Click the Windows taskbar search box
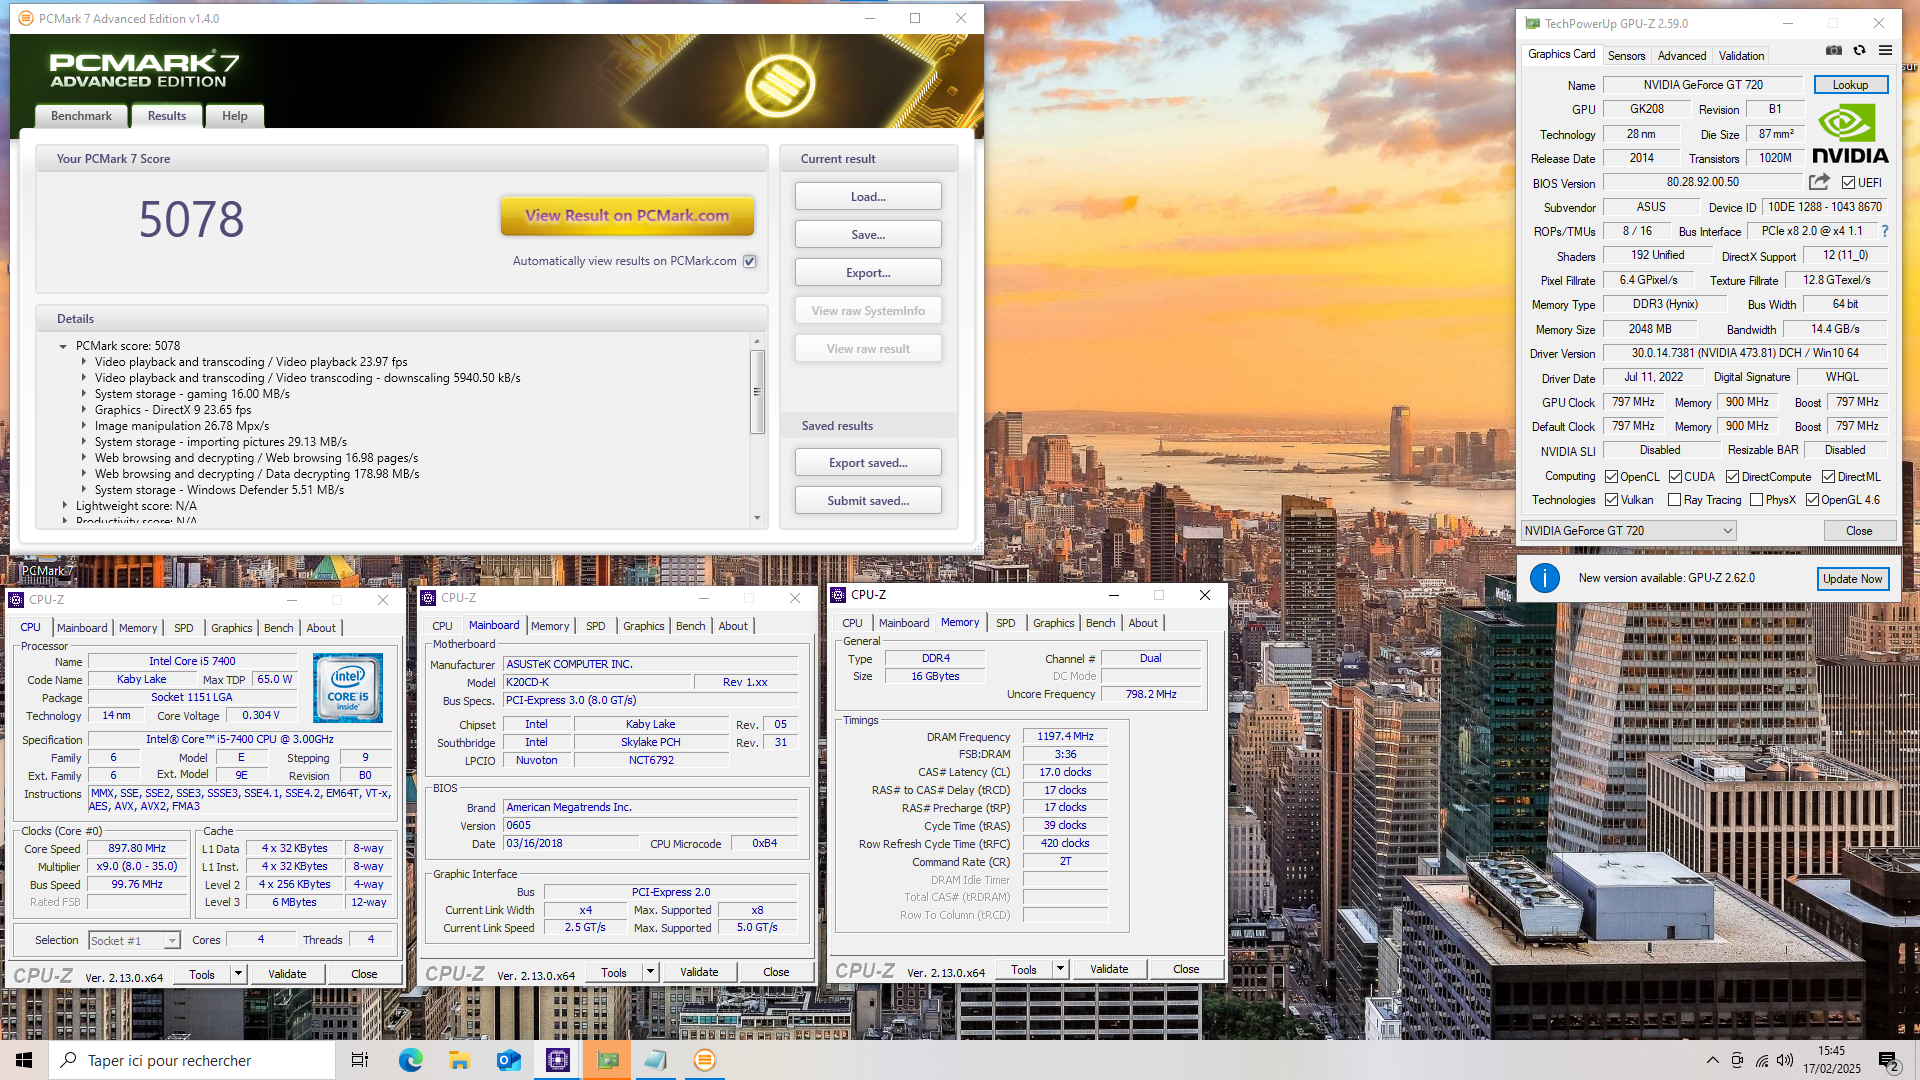Image resolution: width=1920 pixels, height=1080 pixels. (192, 1060)
